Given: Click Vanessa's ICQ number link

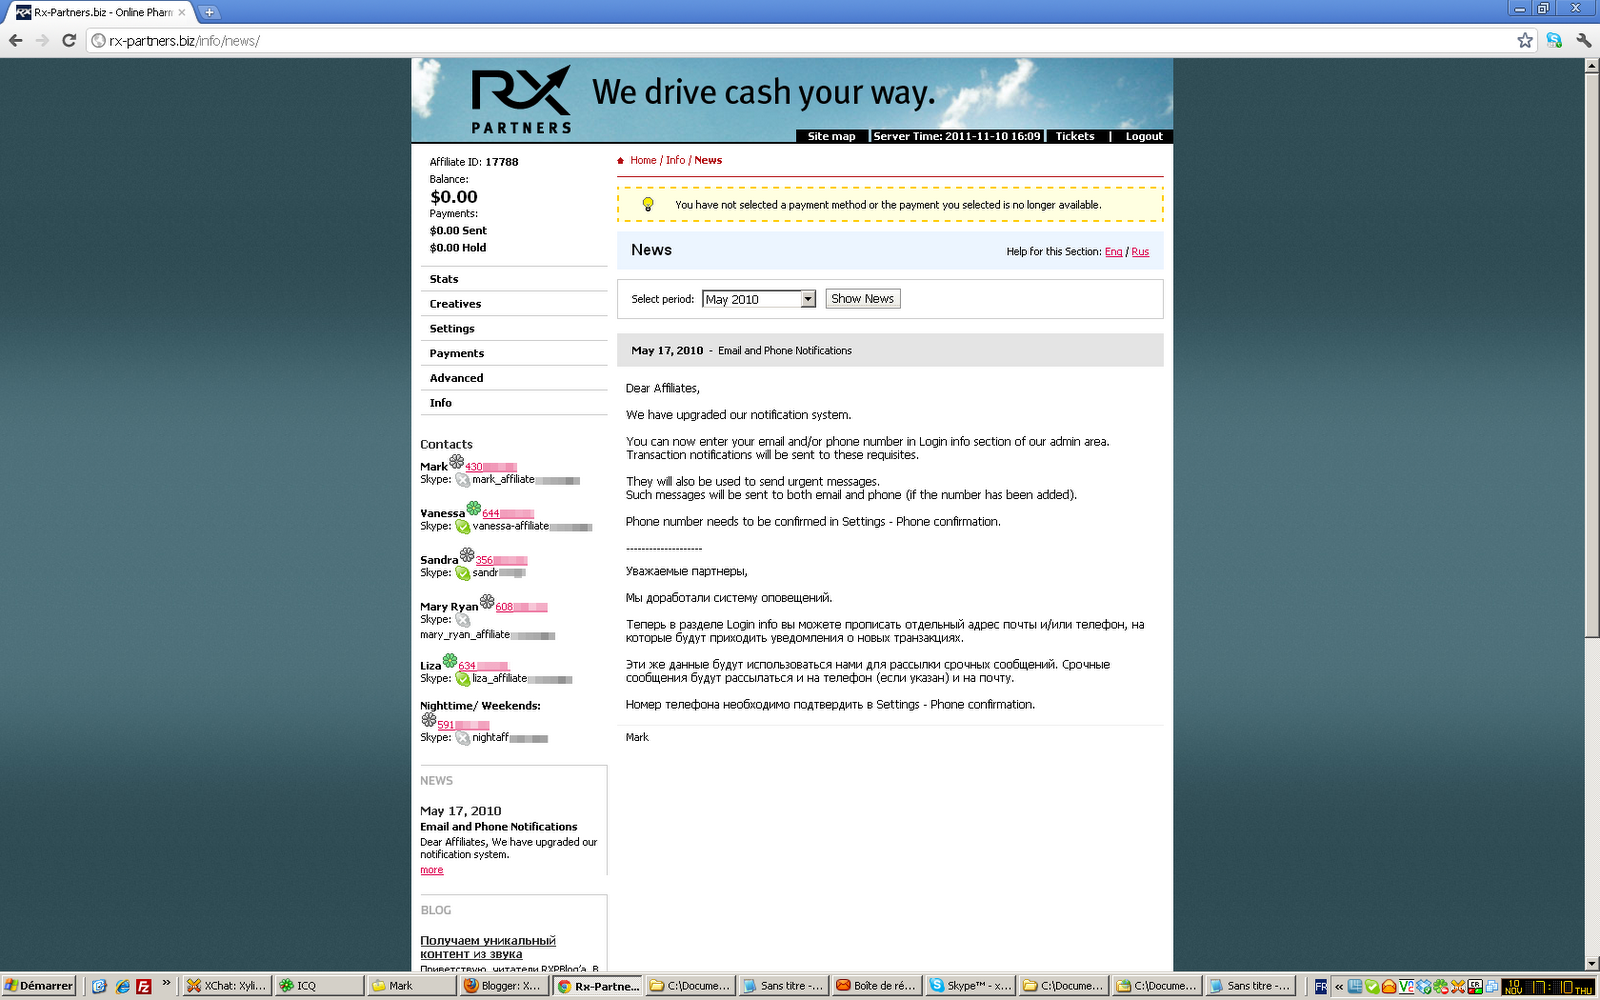Looking at the screenshot, I should coord(508,513).
